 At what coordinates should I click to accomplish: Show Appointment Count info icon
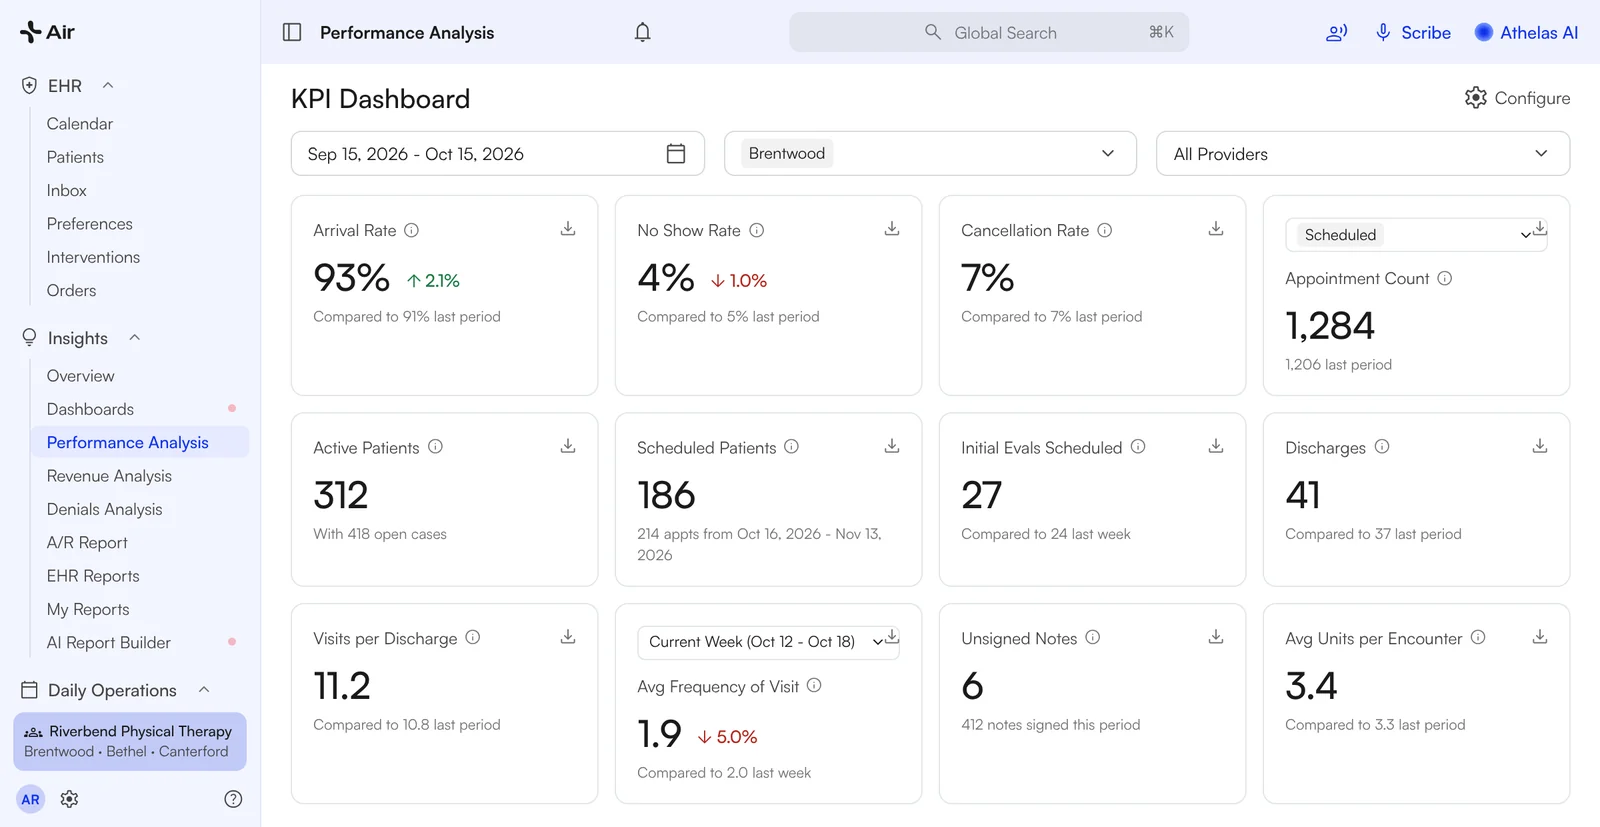(x=1445, y=278)
